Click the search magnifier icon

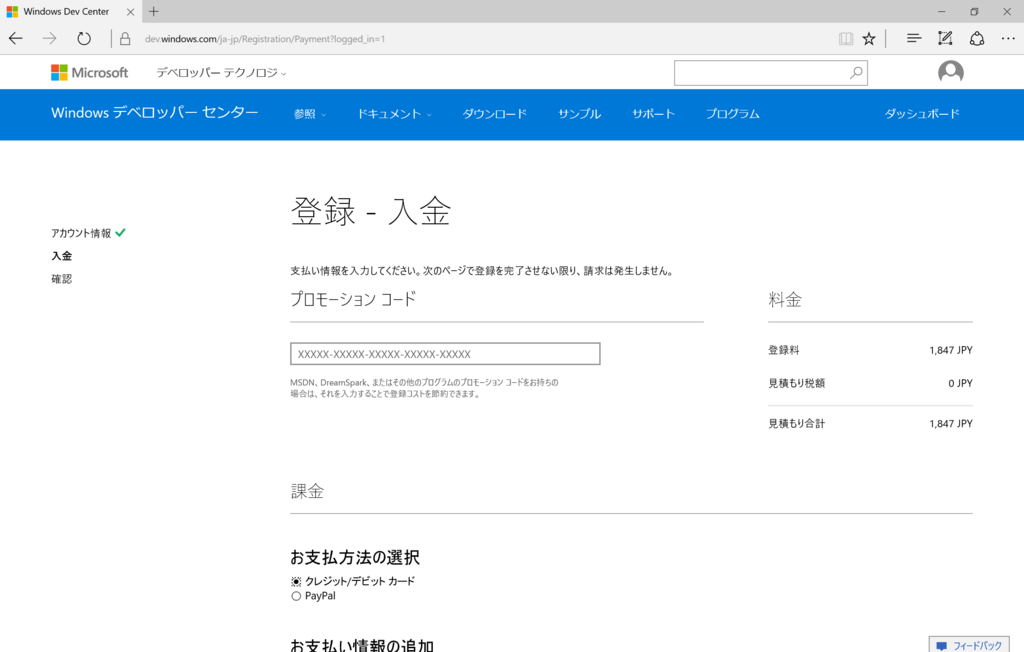tap(856, 73)
